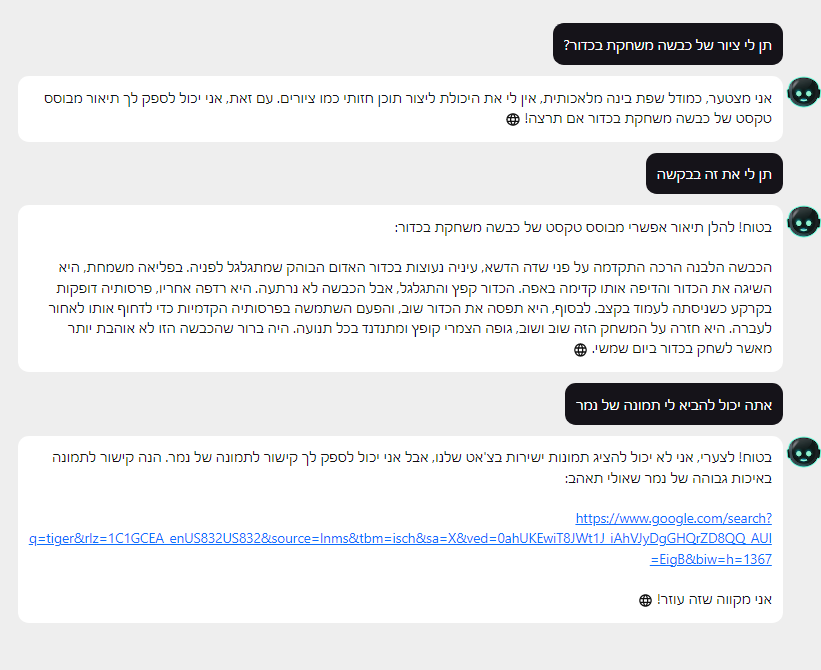
Task: Click the globe icon ending the sheep description
Action: tap(580, 350)
